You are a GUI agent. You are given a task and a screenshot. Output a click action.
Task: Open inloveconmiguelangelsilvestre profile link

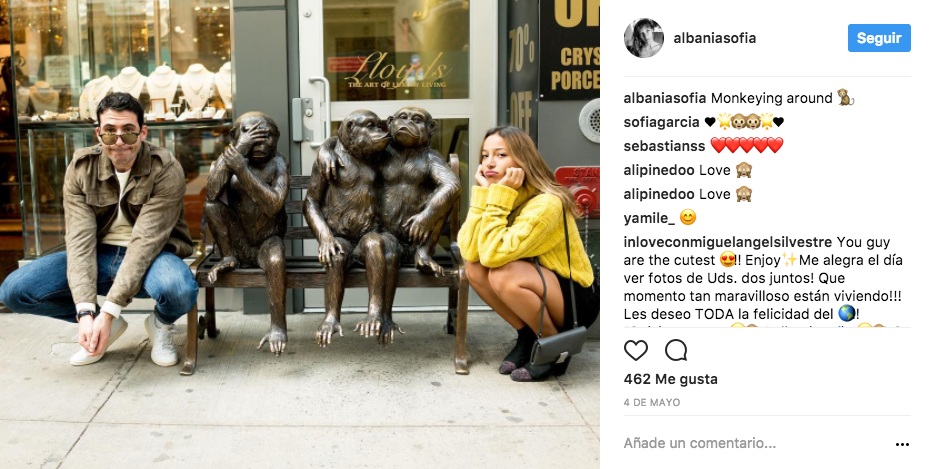[728, 242]
